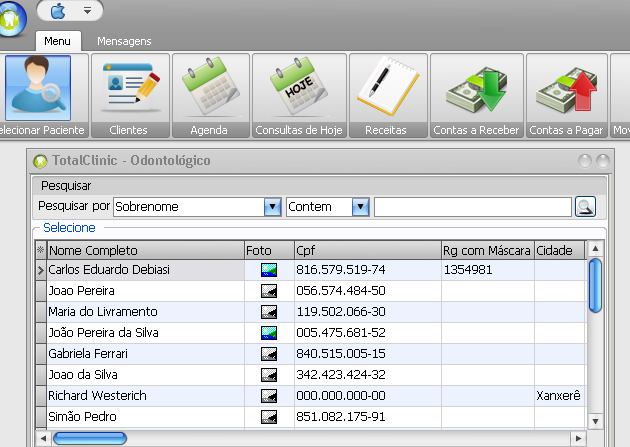
Task: Click photo icon for João Pereira da Silva
Action: [x=269, y=333]
